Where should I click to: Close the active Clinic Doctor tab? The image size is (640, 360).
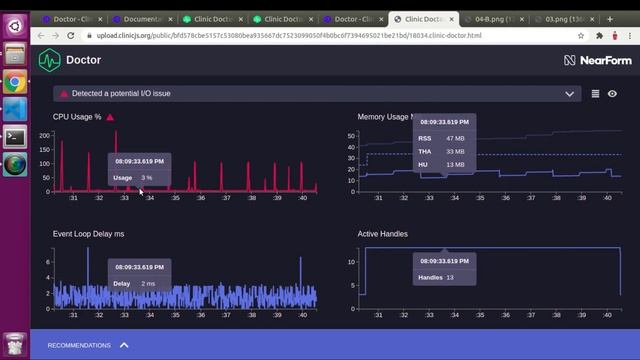pos(451,19)
